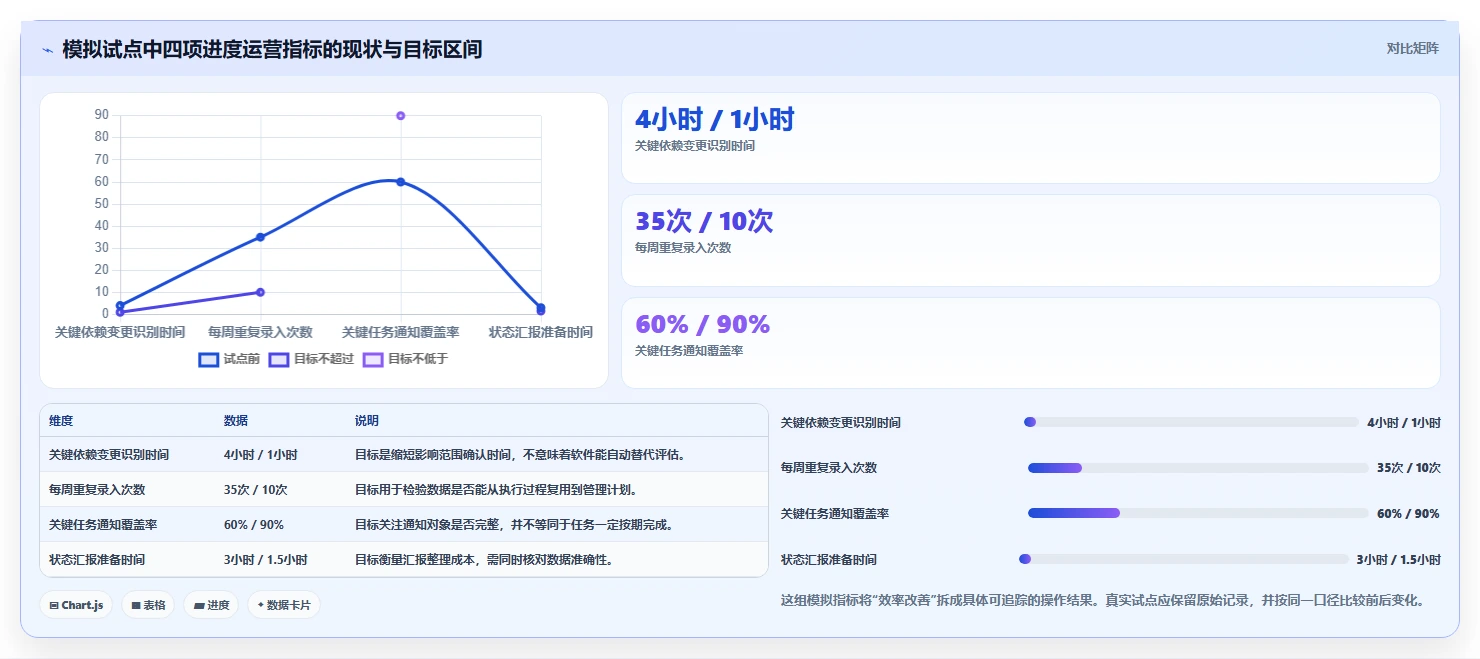Click the chart x-axis label 状态汇报准备时间

pos(540,332)
